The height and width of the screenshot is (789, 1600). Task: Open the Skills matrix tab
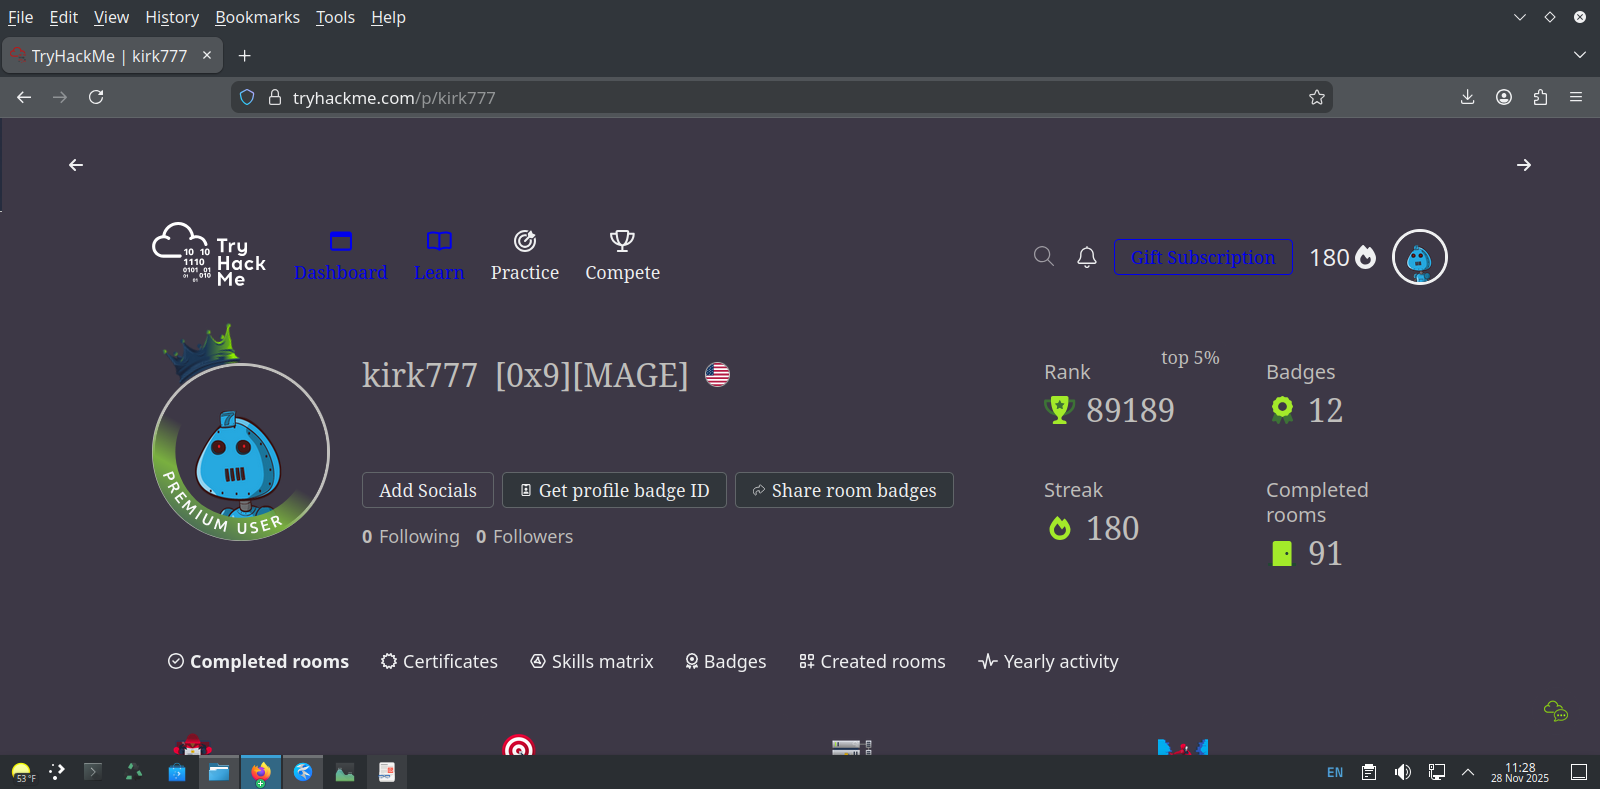(x=591, y=661)
